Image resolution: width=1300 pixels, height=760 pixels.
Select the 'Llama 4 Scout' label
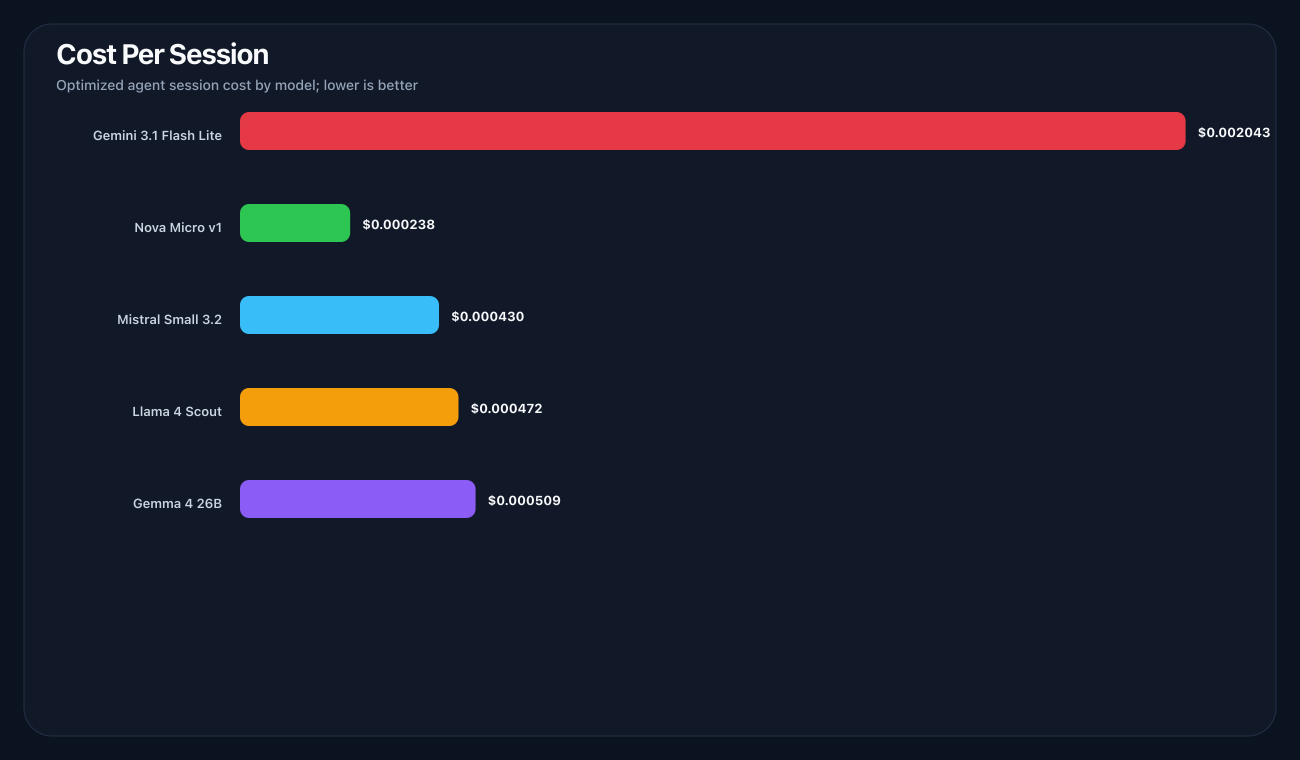(x=177, y=411)
